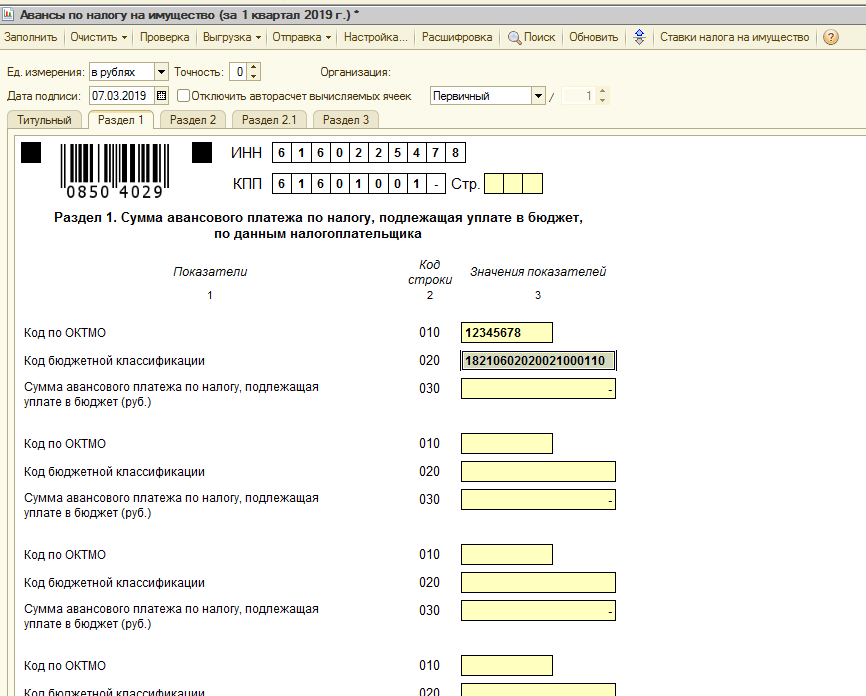Click the Заполнить button

tap(30, 38)
